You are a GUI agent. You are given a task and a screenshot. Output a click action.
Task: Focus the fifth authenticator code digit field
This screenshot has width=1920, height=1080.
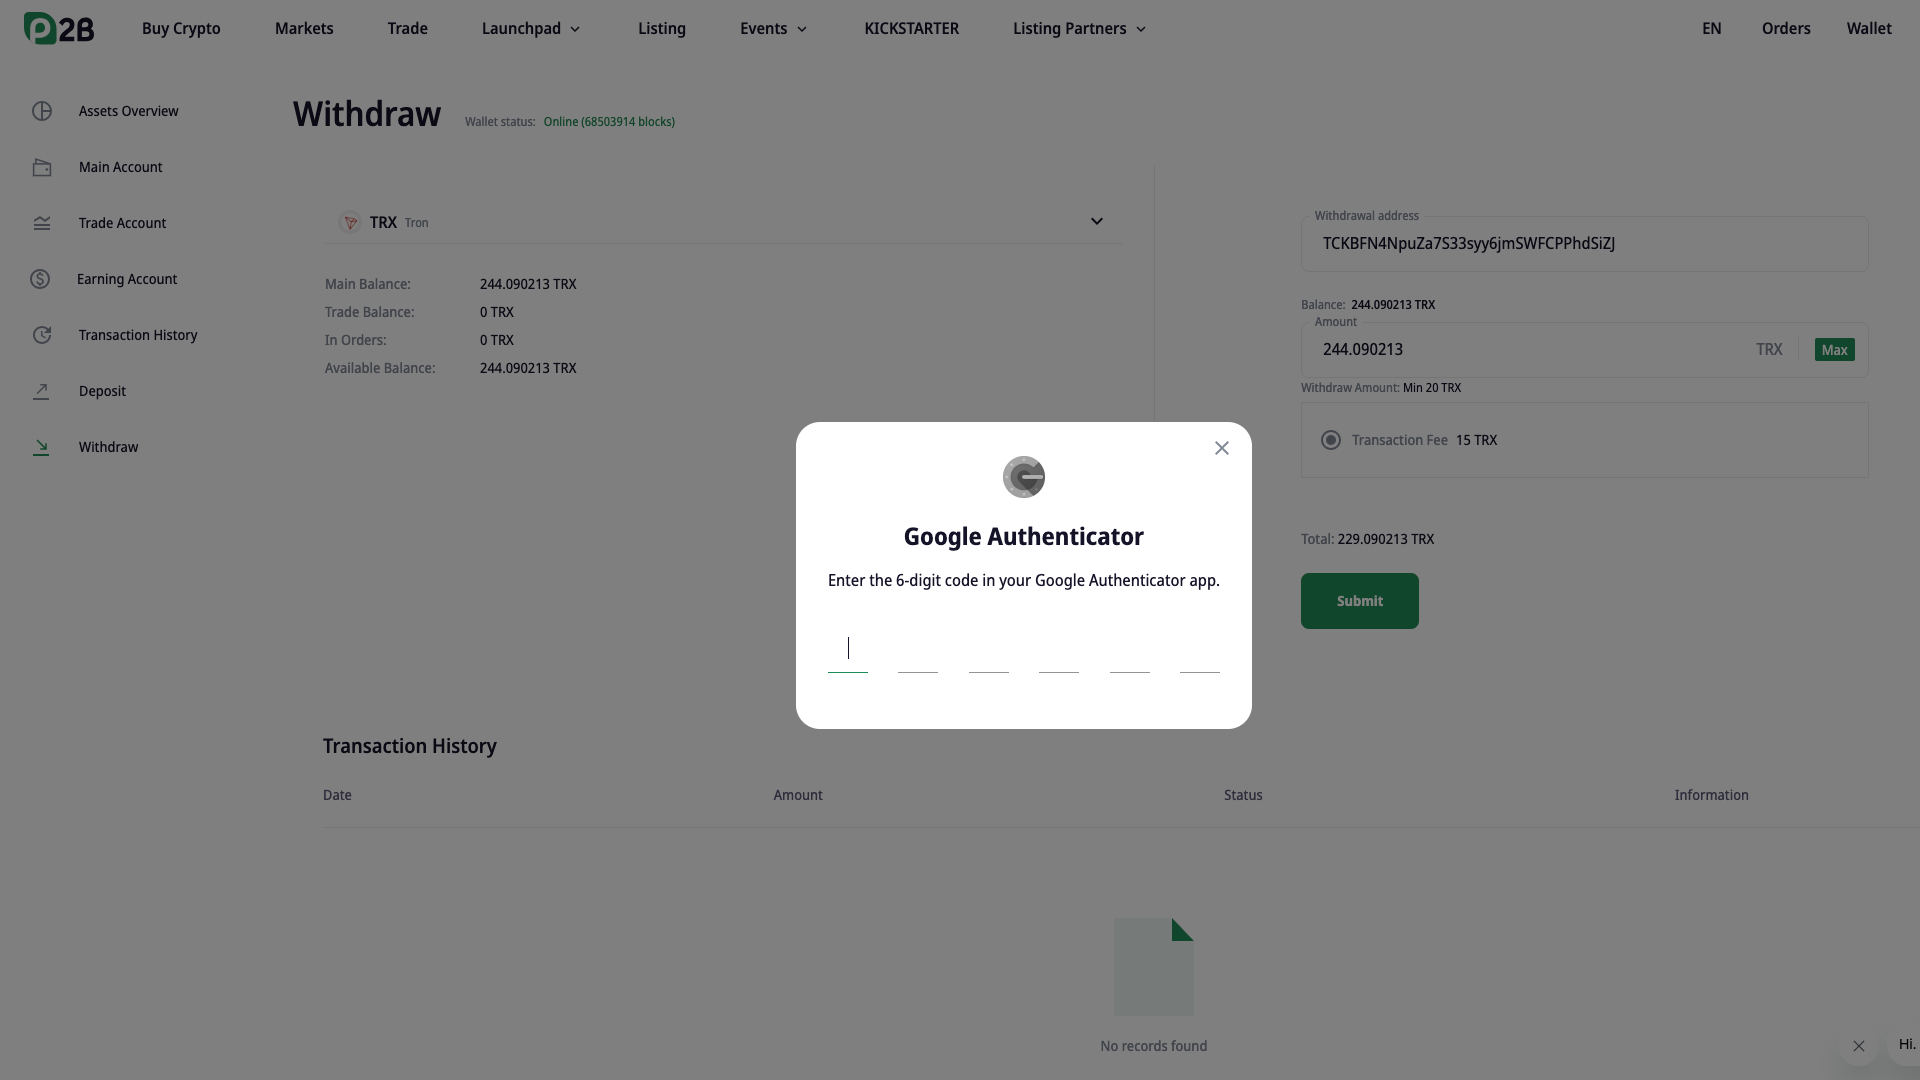coord(1130,649)
